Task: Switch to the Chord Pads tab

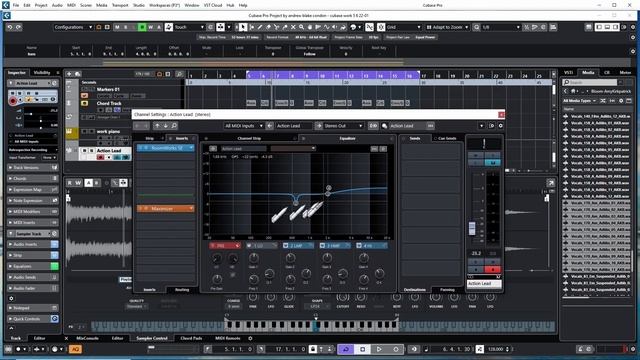Action: coord(191,338)
